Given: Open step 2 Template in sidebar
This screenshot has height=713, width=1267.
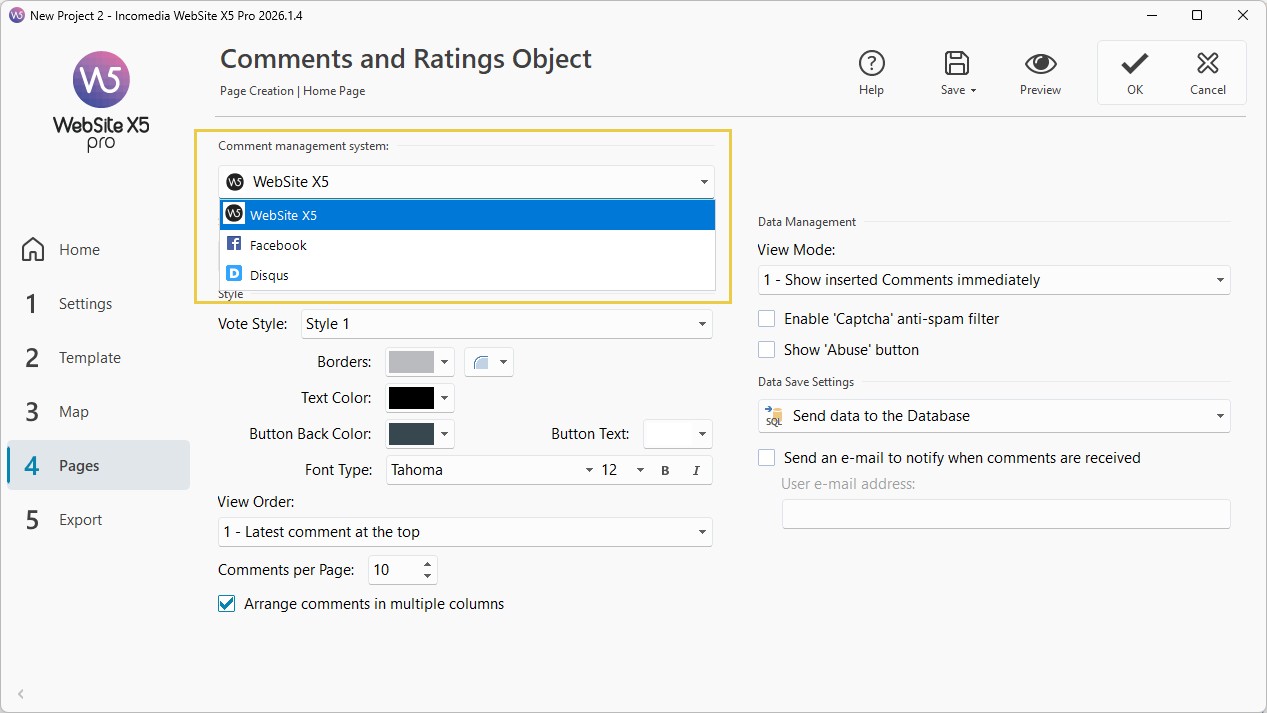Looking at the screenshot, I should coord(89,358).
